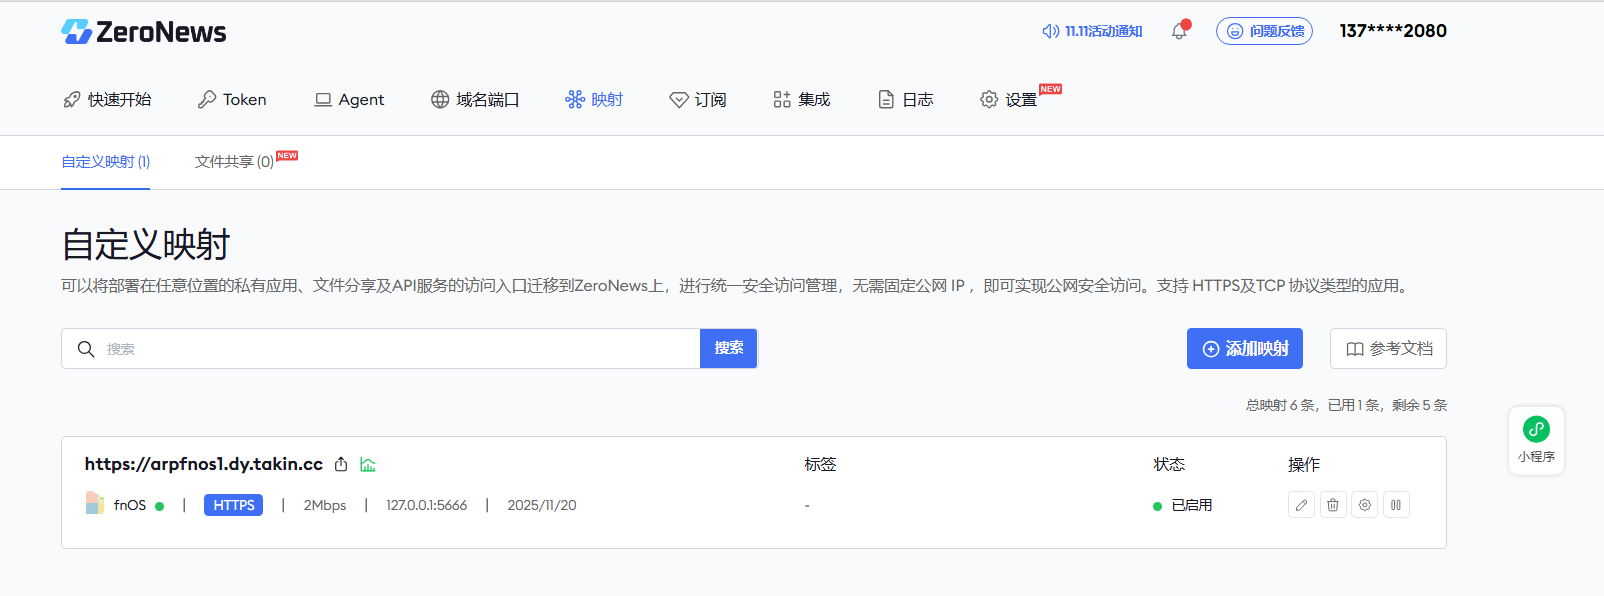Click the 小程序 floating widget
1604x596 pixels.
click(x=1536, y=440)
